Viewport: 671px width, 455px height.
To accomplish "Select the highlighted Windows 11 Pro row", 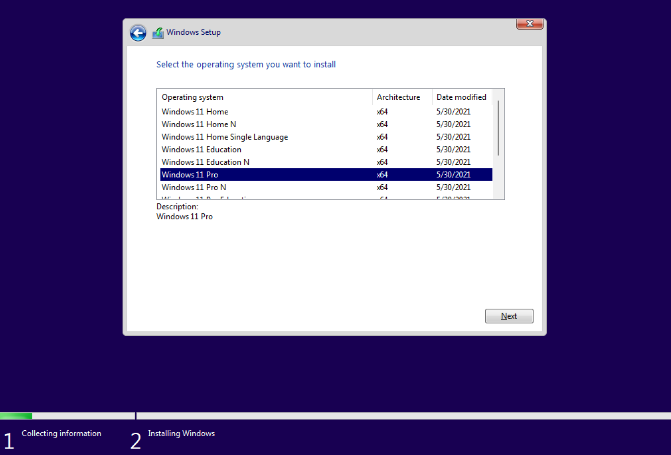I will [x=190, y=174].
